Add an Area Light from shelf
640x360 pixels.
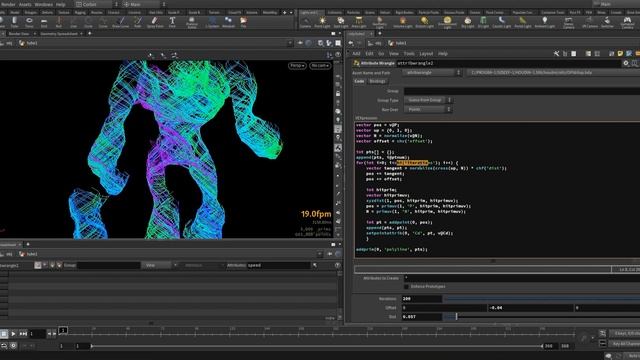click(359, 22)
